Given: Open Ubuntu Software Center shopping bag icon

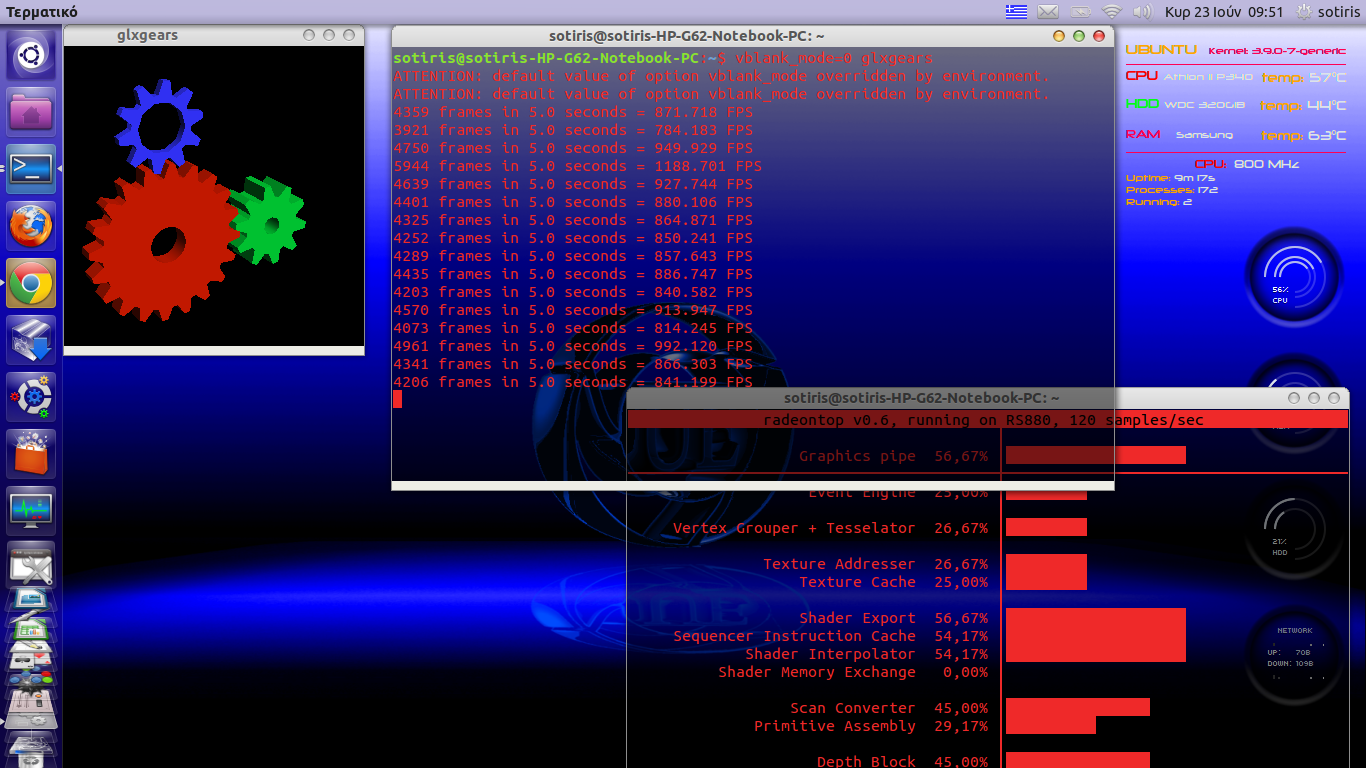Looking at the screenshot, I should 31,454.
